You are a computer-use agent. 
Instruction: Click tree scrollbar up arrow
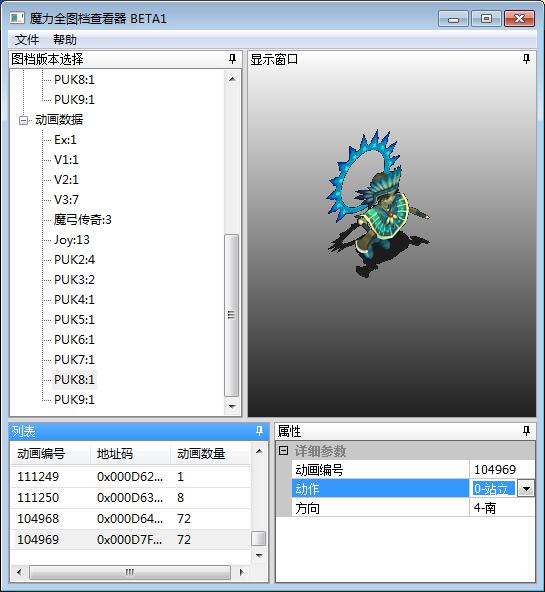pos(232,79)
